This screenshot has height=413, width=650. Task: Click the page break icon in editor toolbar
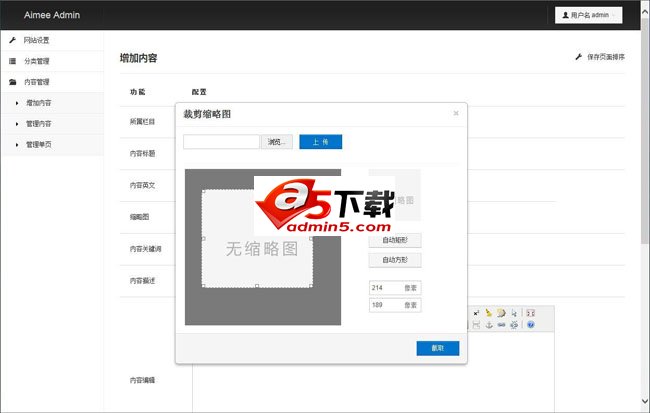476,325
